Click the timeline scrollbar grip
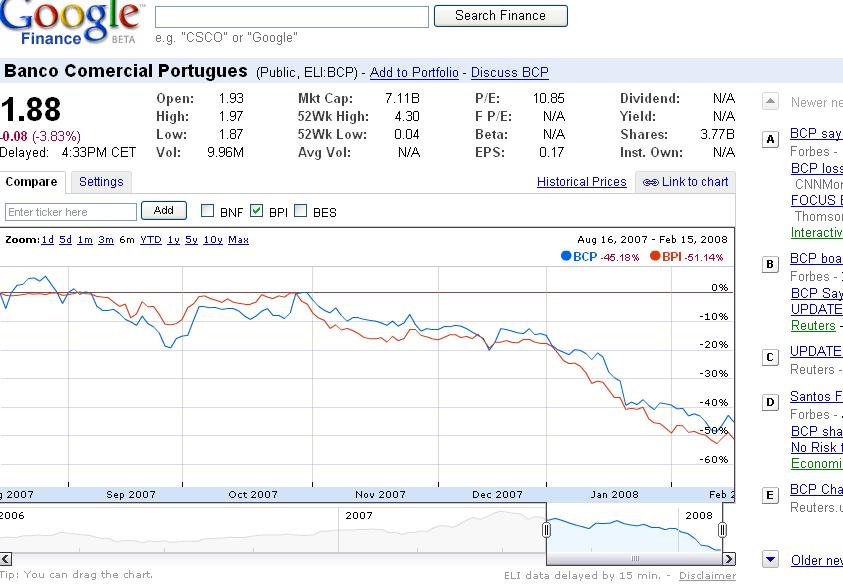 (x=635, y=559)
